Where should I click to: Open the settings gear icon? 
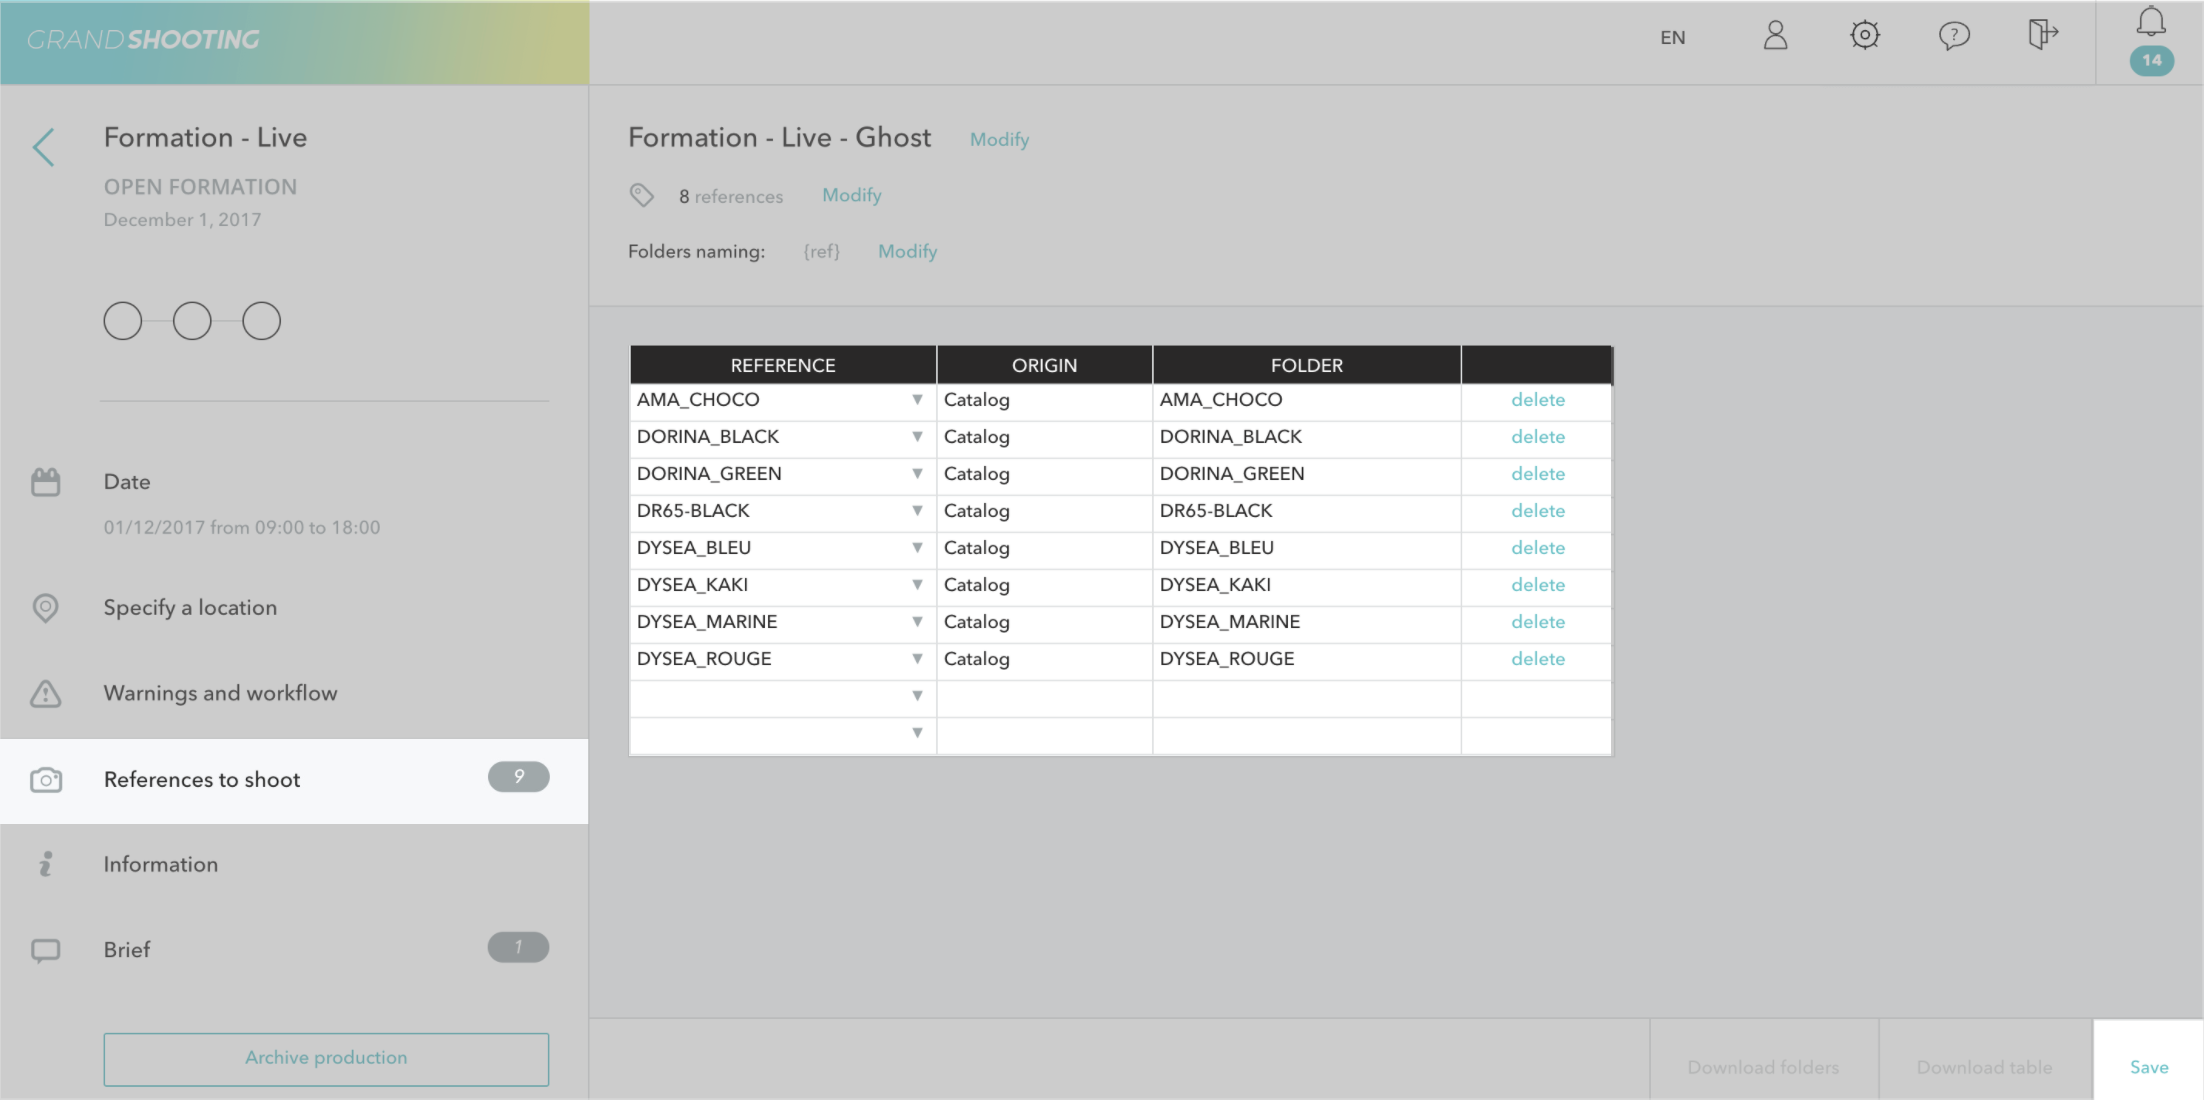click(1864, 36)
